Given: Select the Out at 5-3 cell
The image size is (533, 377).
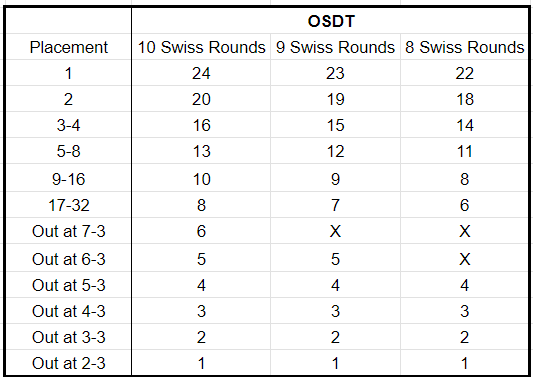Looking at the screenshot, I should pos(68,285).
